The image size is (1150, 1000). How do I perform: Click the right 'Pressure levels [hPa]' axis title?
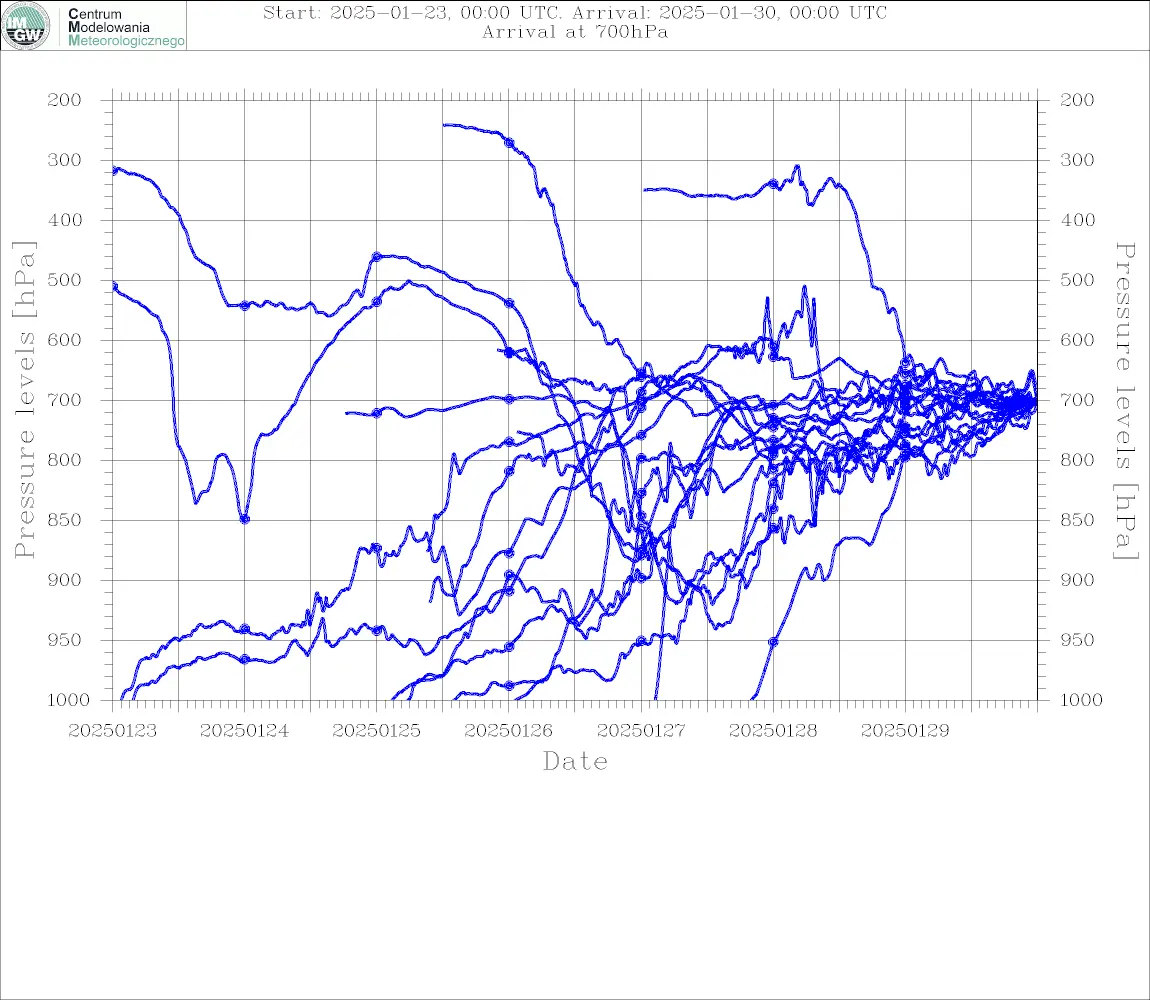point(1126,401)
